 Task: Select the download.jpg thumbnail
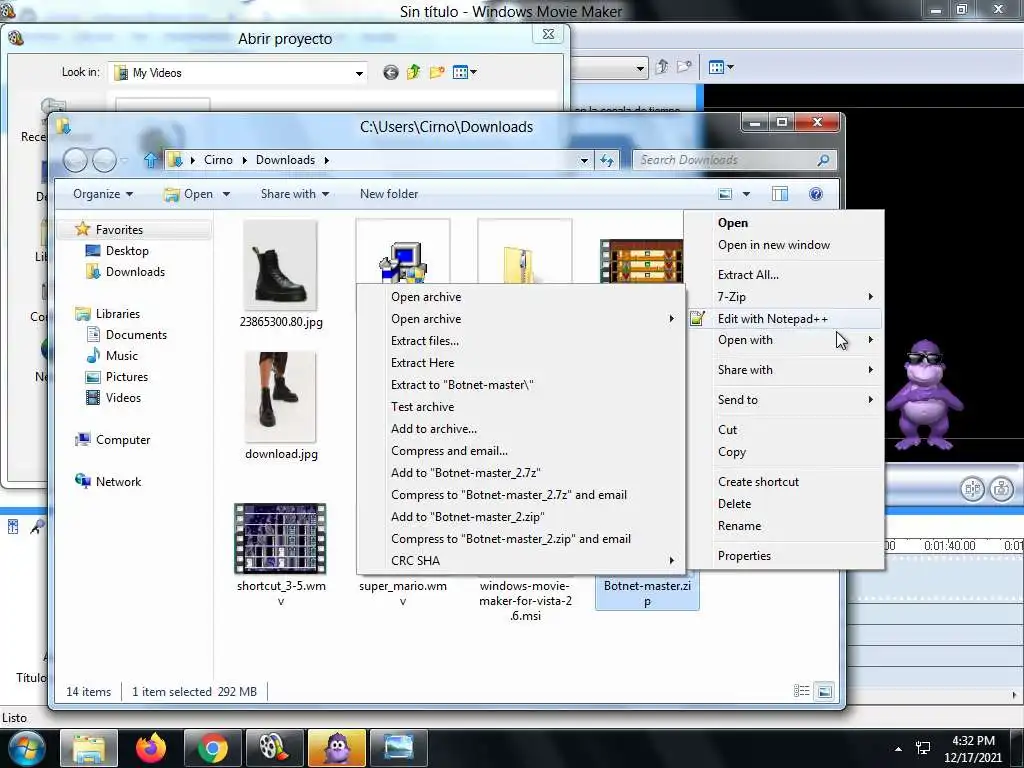click(280, 397)
